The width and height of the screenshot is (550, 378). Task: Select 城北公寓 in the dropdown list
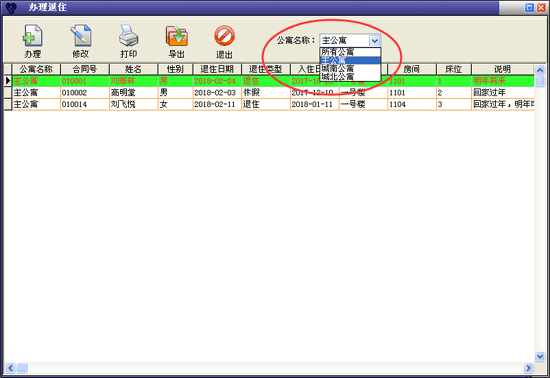tap(350, 76)
